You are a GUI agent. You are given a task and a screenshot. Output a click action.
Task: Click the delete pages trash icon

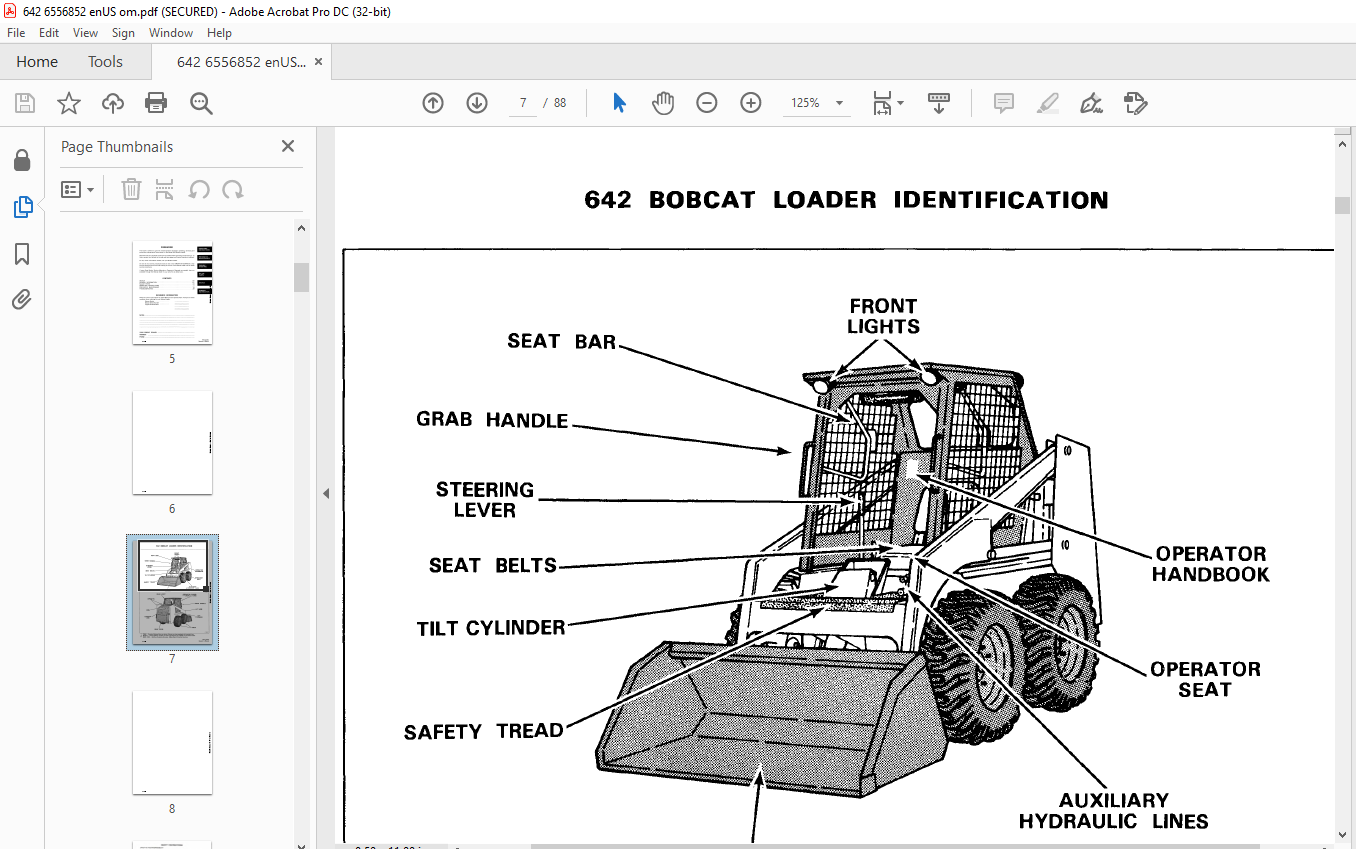point(131,189)
